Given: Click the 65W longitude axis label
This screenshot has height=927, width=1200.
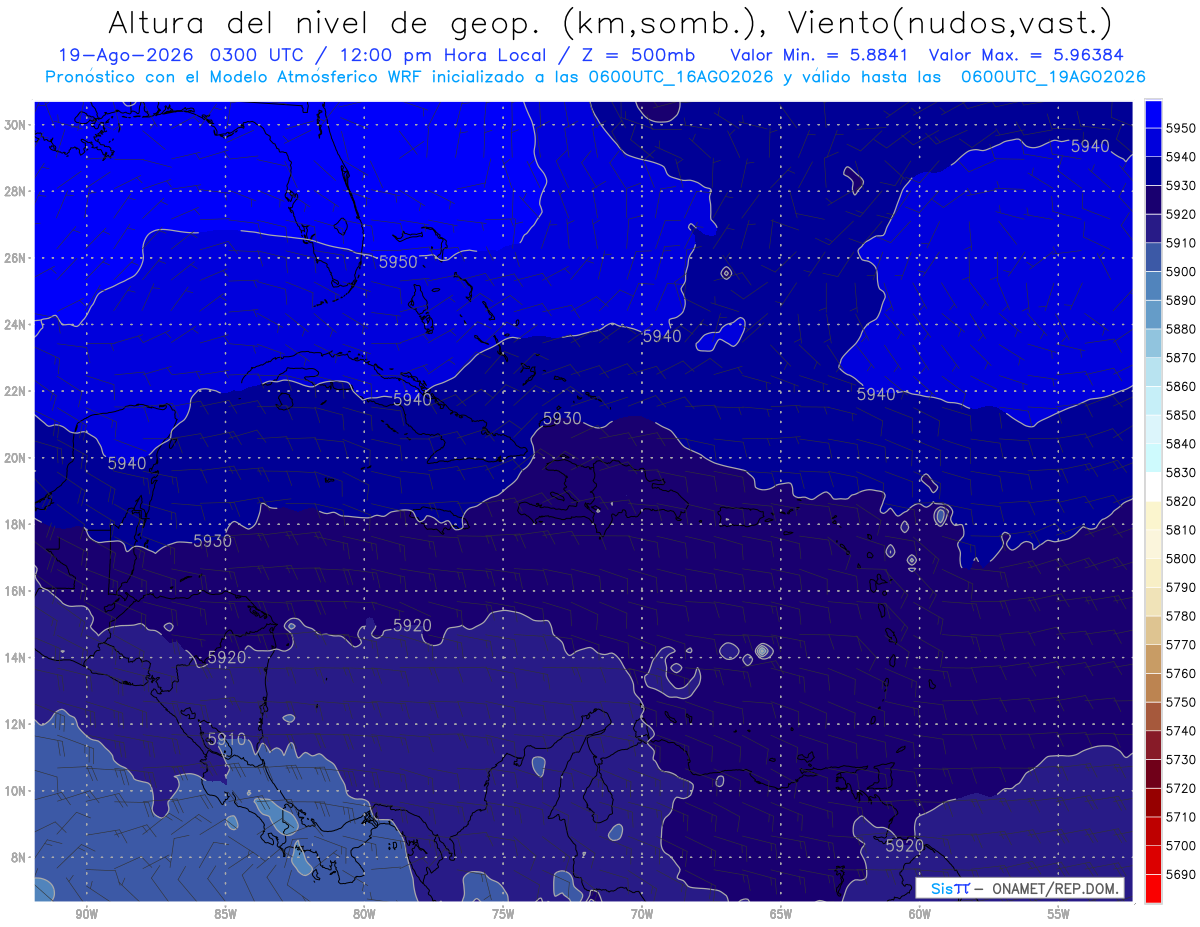Looking at the screenshot, I should (781, 914).
